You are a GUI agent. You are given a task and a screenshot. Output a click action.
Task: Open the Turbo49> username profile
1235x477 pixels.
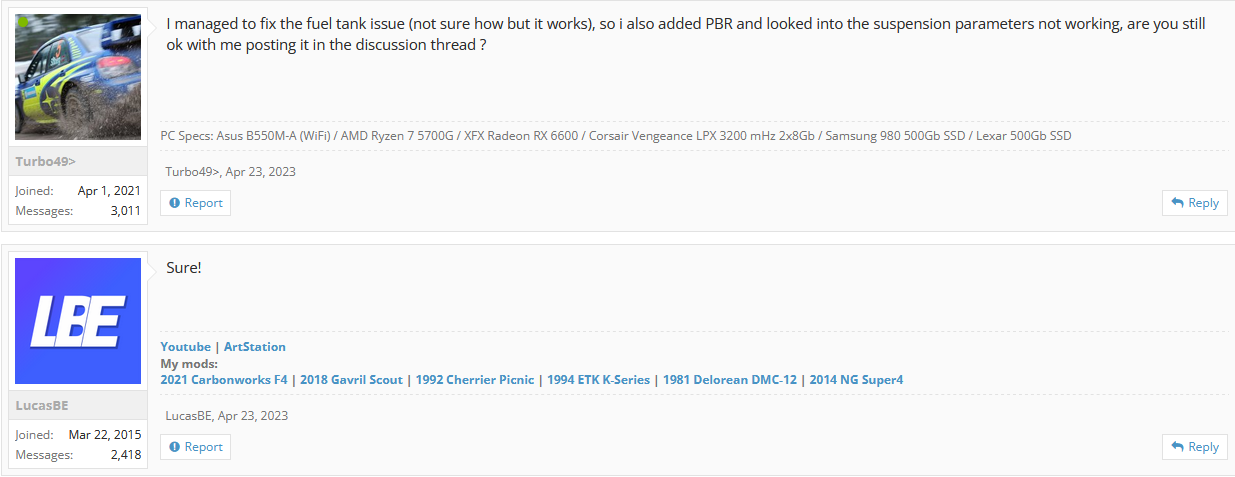click(45, 161)
